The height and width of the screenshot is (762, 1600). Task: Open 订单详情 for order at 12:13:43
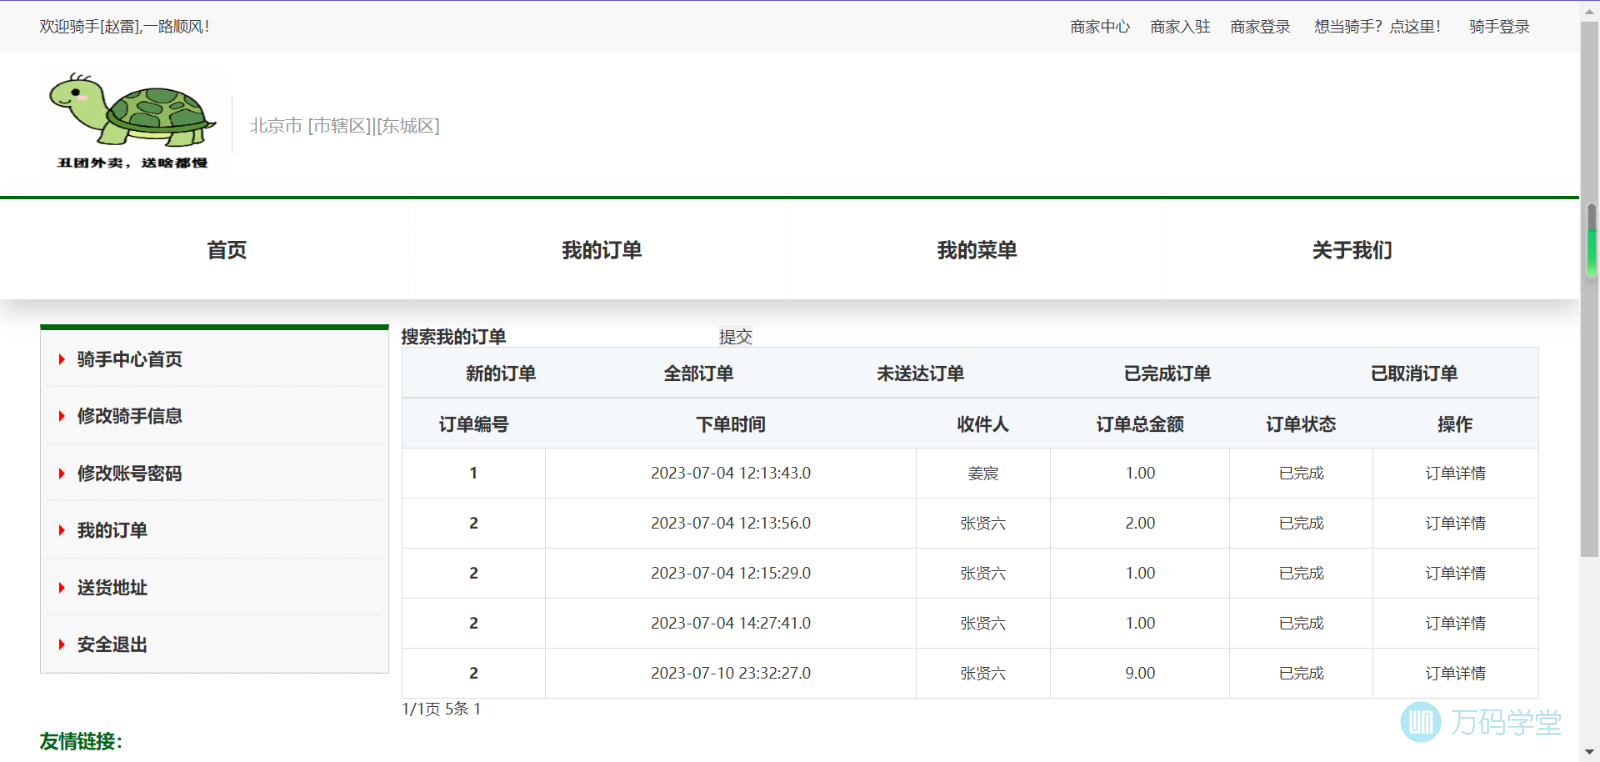[x=1455, y=473]
